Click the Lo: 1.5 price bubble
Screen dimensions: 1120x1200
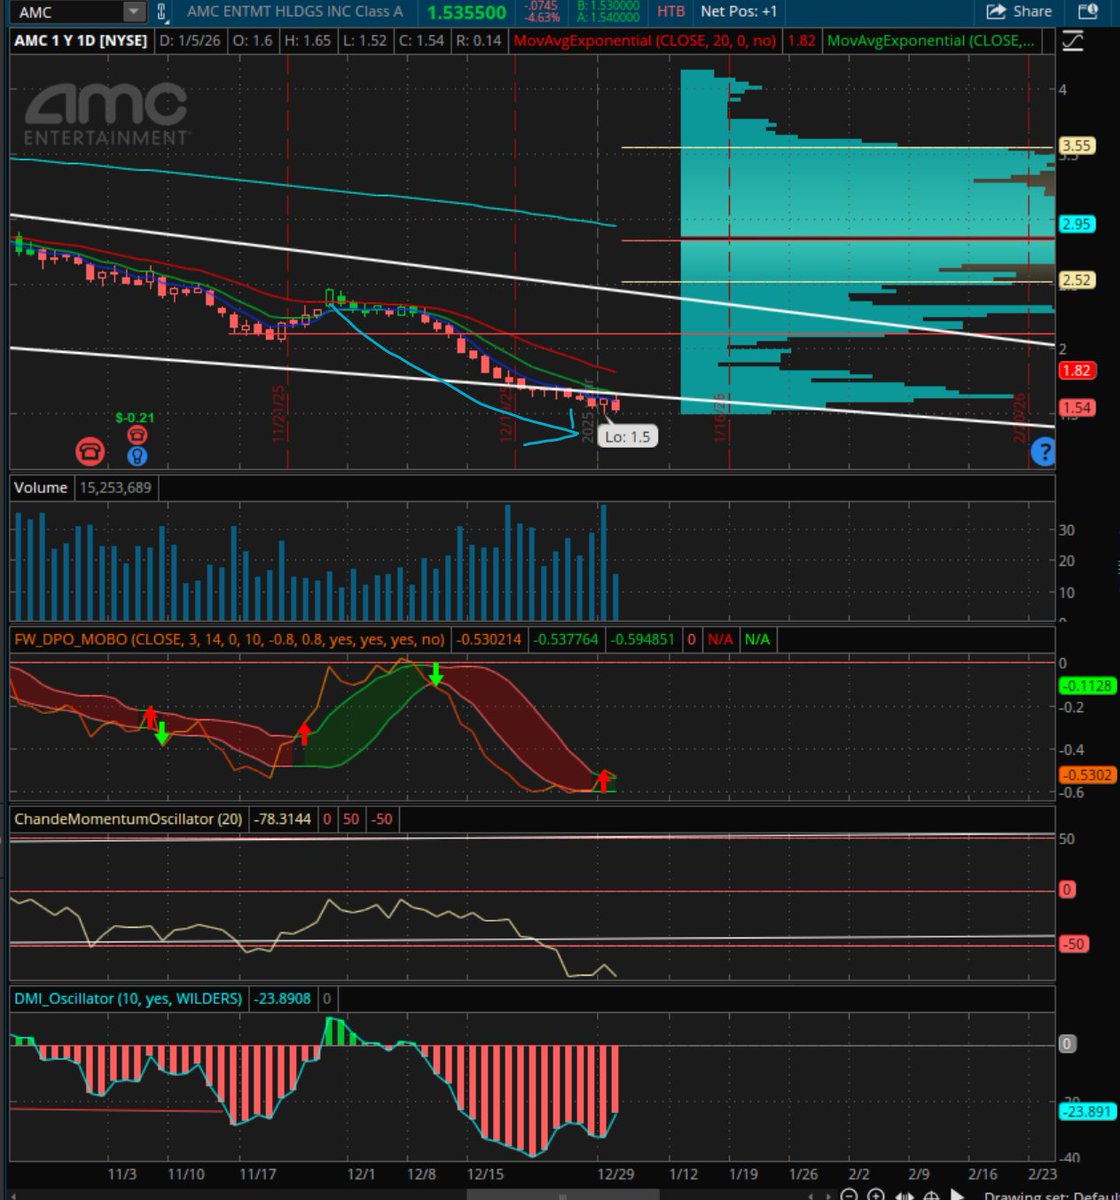628,437
